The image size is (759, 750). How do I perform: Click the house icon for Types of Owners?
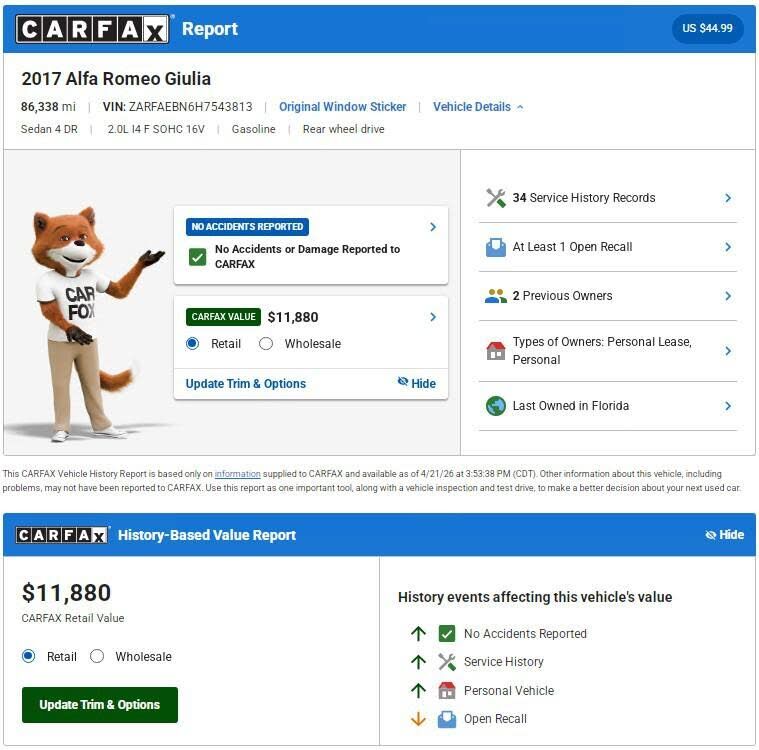tap(496, 351)
